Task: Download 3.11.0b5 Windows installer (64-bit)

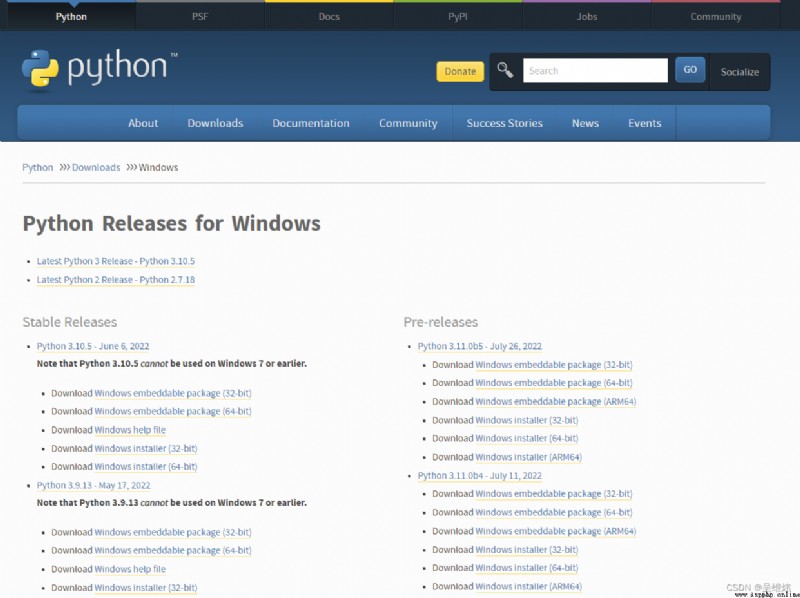Action: pos(527,438)
